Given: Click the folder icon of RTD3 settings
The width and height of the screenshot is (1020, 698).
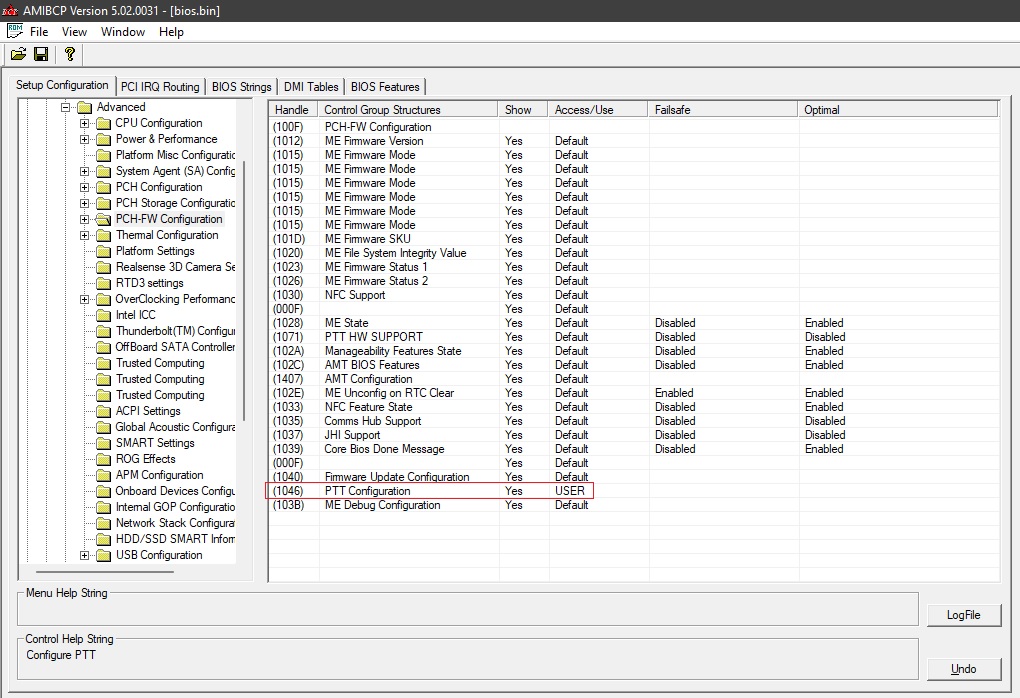Looking at the screenshot, I should 103,284.
